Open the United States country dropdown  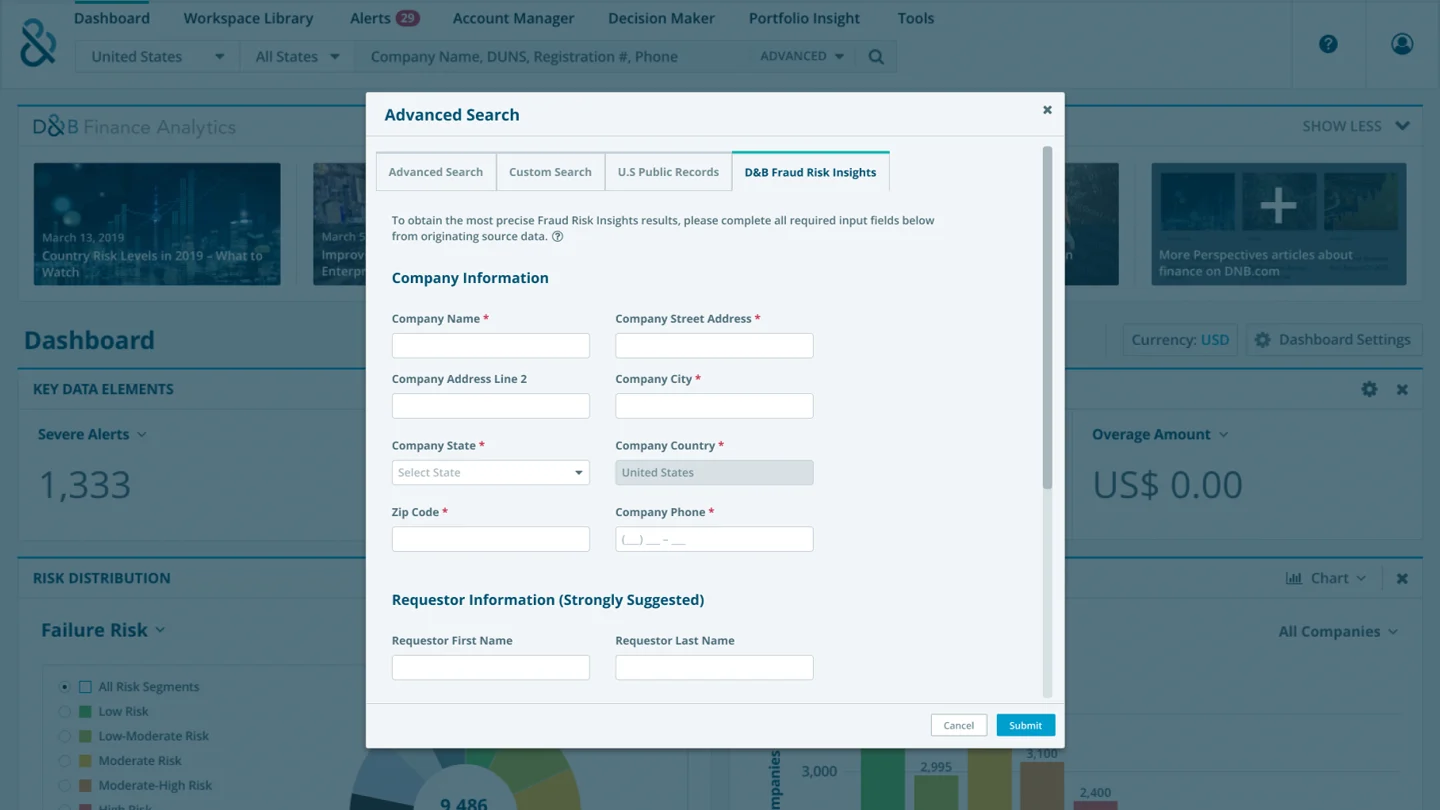click(157, 57)
